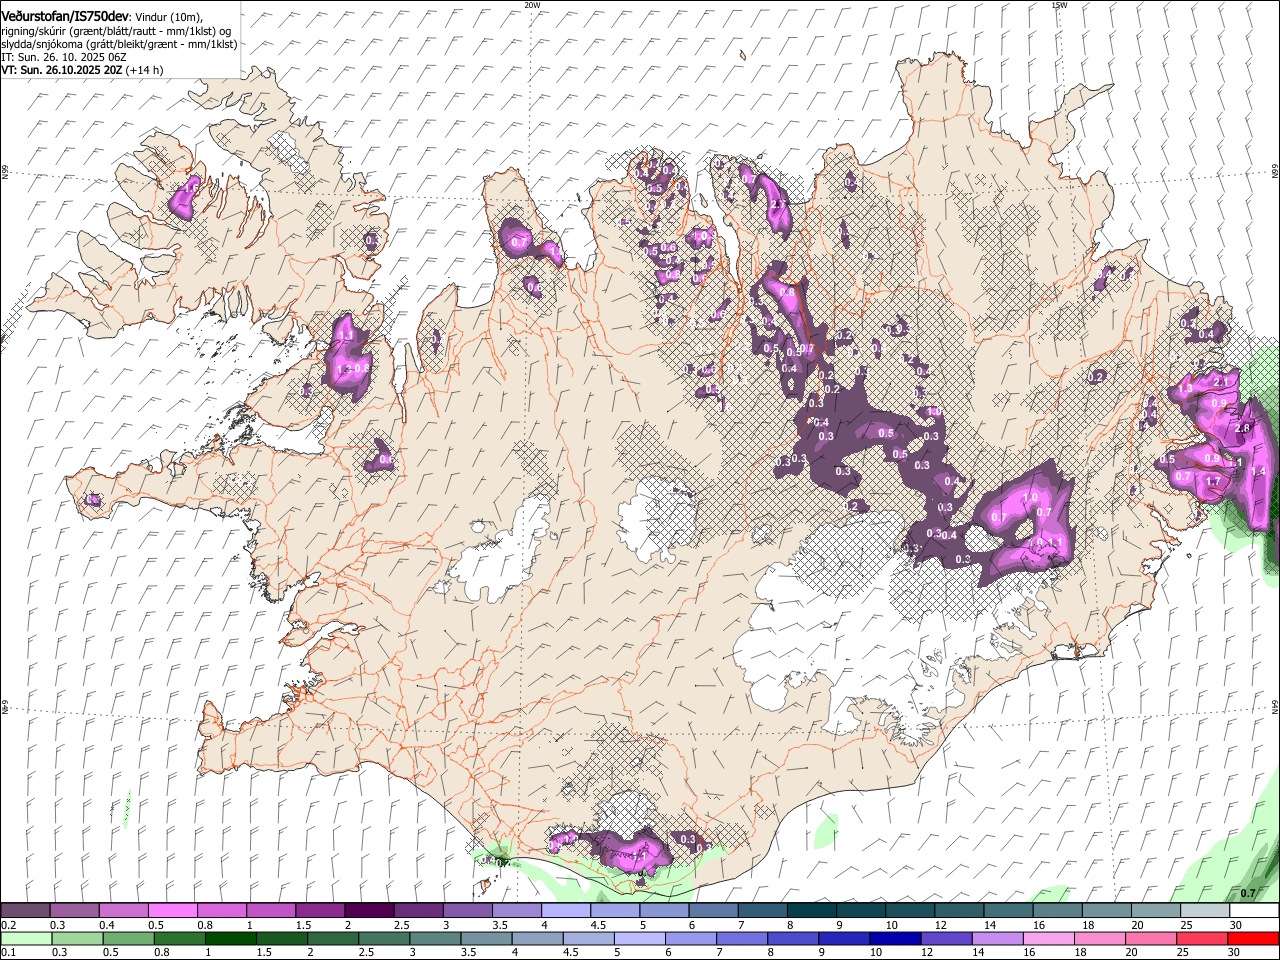Viewport: 1280px width, 960px height.
Task: Click the 1.7 precipitation value in the east
Action: coord(1213,481)
